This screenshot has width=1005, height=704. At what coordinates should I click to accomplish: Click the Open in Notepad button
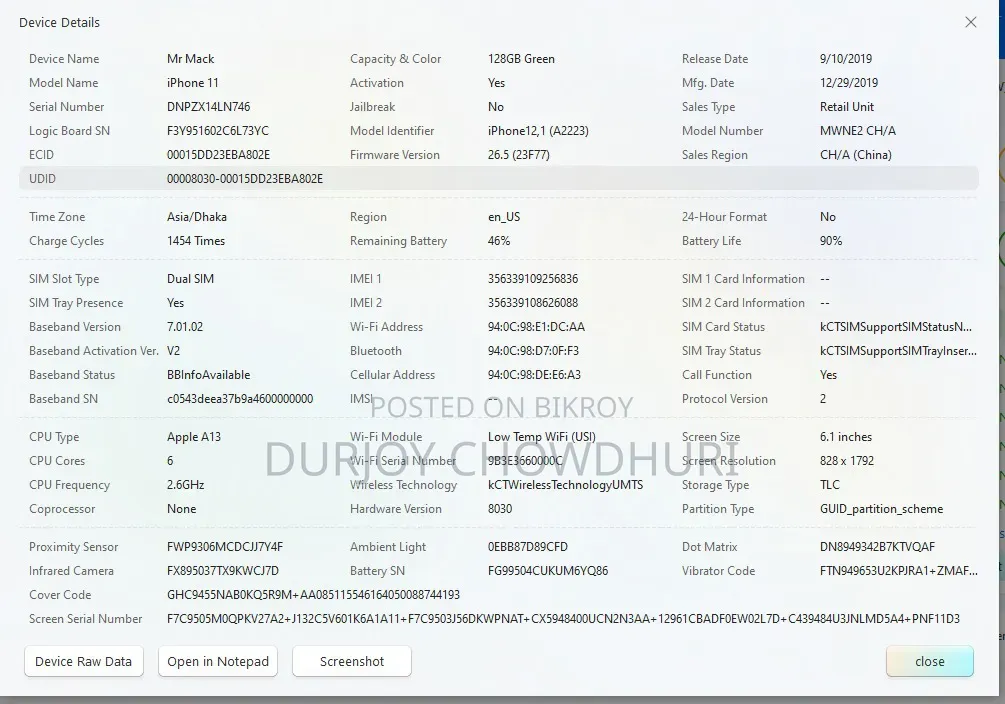click(218, 661)
